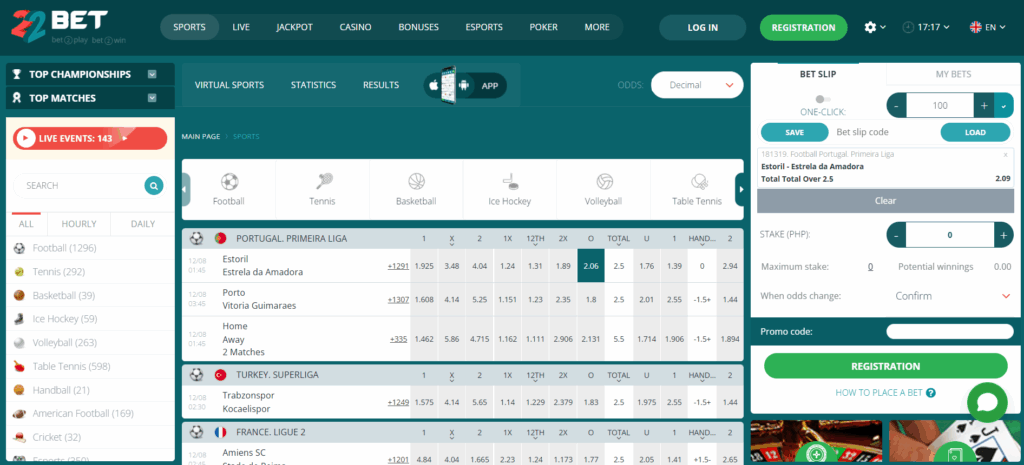The height and width of the screenshot is (465, 1024).
Task: Click the Top Matches icon
Action: click(18, 98)
